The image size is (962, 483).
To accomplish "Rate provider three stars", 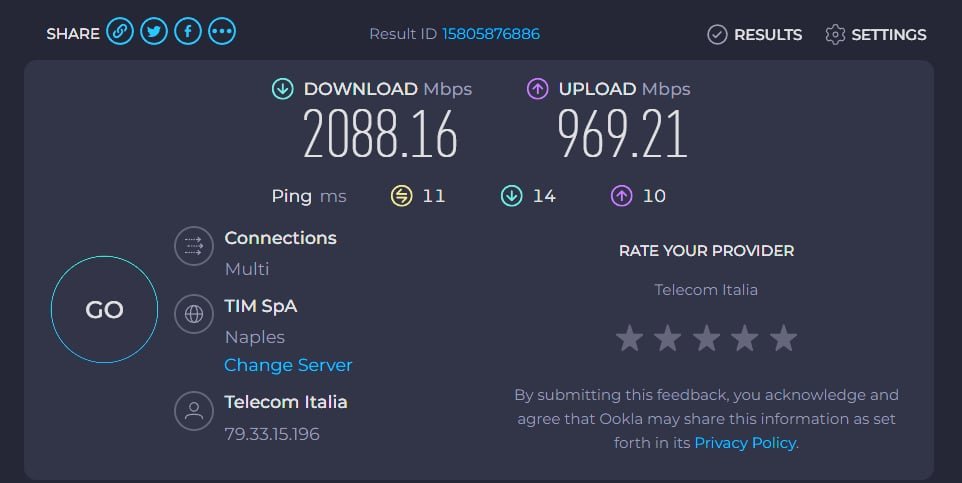I will [706, 338].
